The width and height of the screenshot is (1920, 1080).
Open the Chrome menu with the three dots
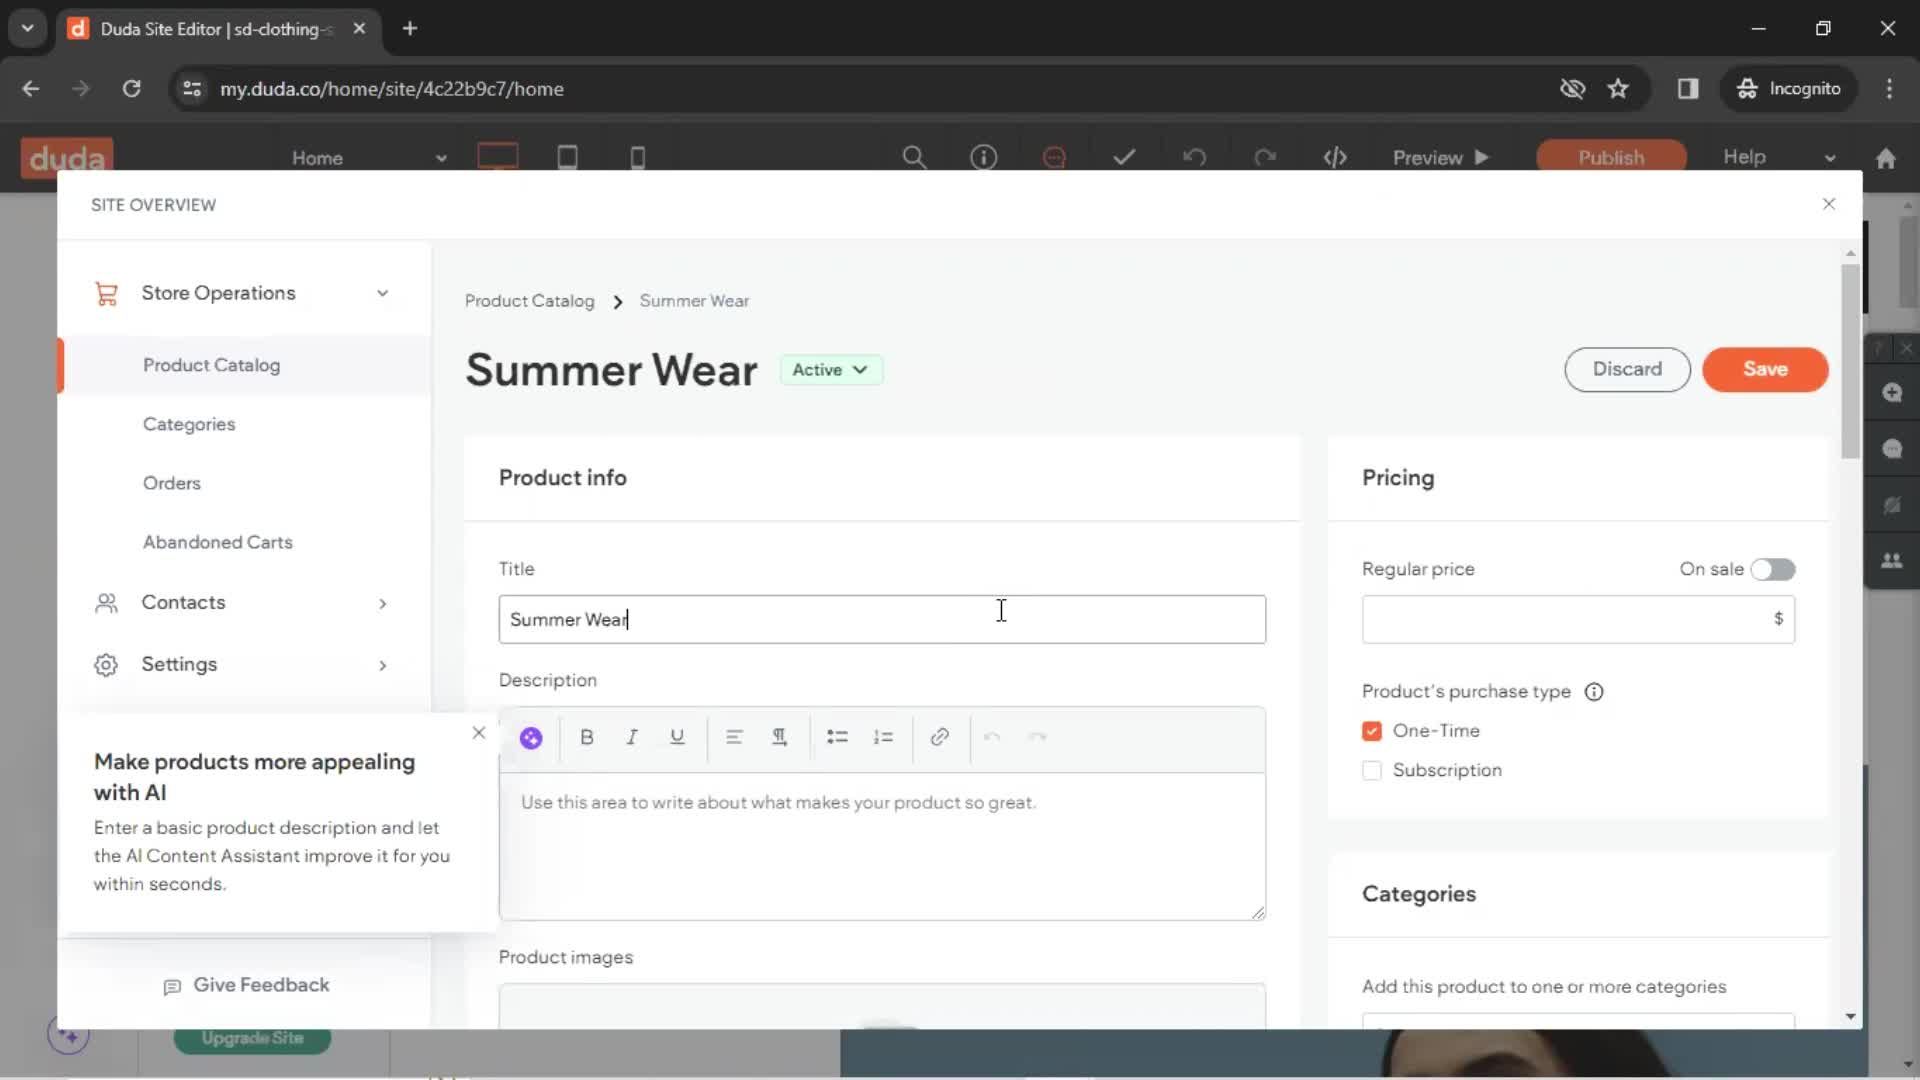[1889, 89]
